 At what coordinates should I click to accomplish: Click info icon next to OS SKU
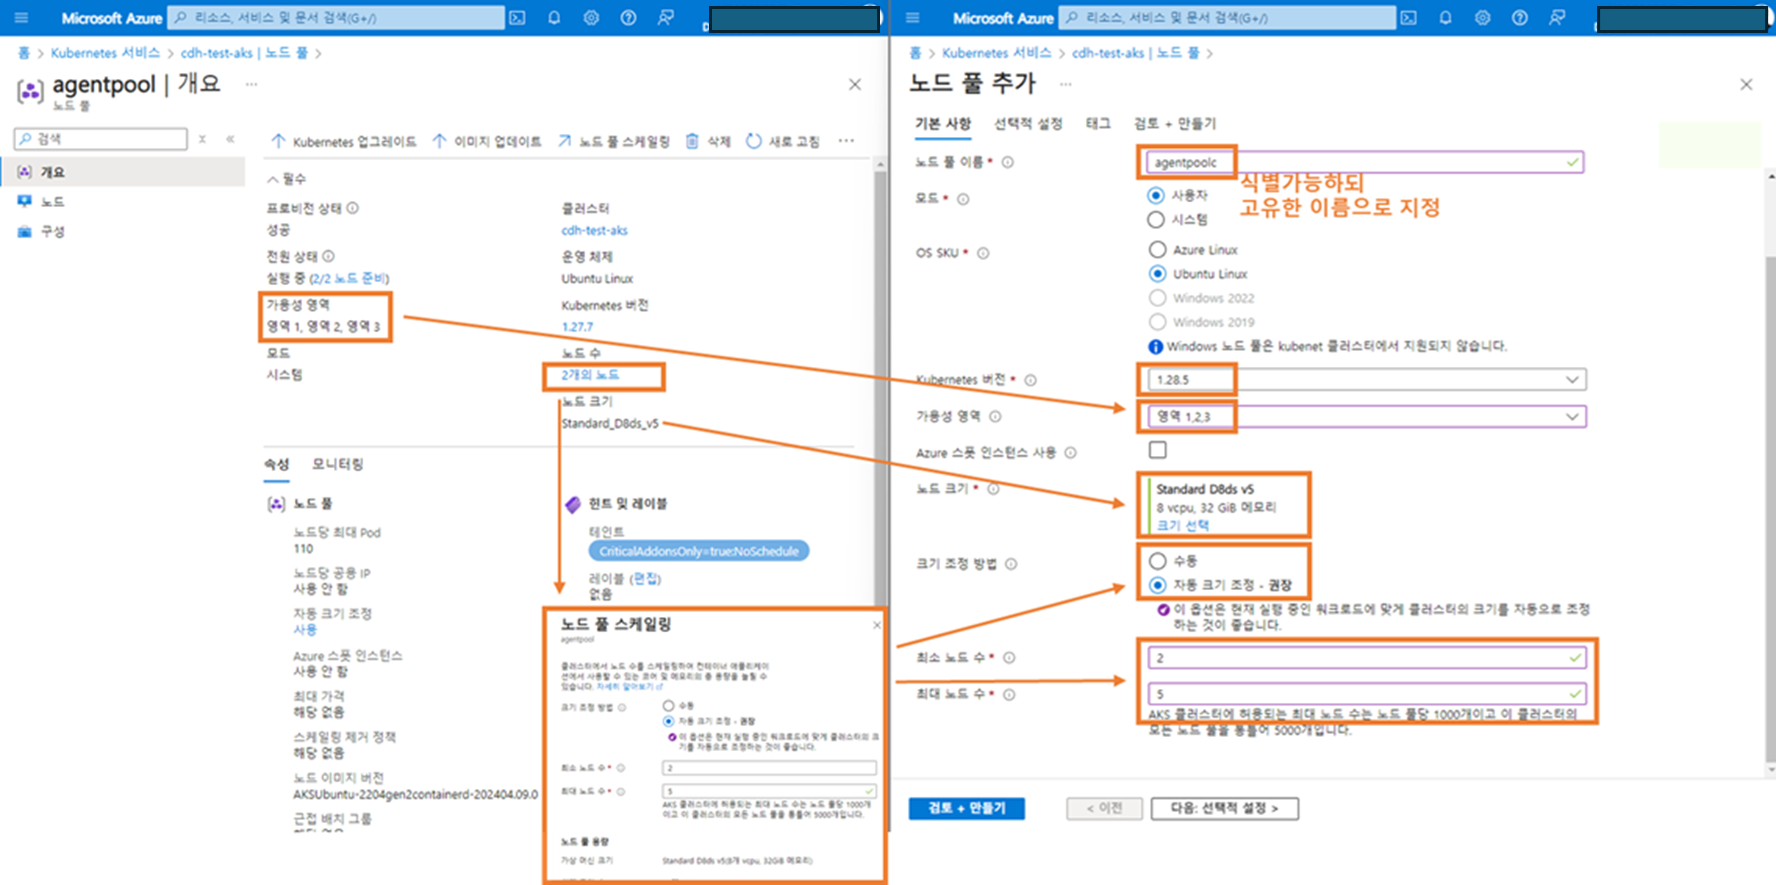[x=983, y=253]
